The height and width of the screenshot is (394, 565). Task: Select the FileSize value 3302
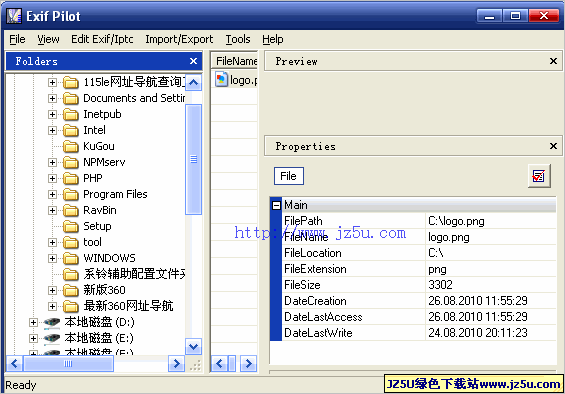(x=440, y=285)
